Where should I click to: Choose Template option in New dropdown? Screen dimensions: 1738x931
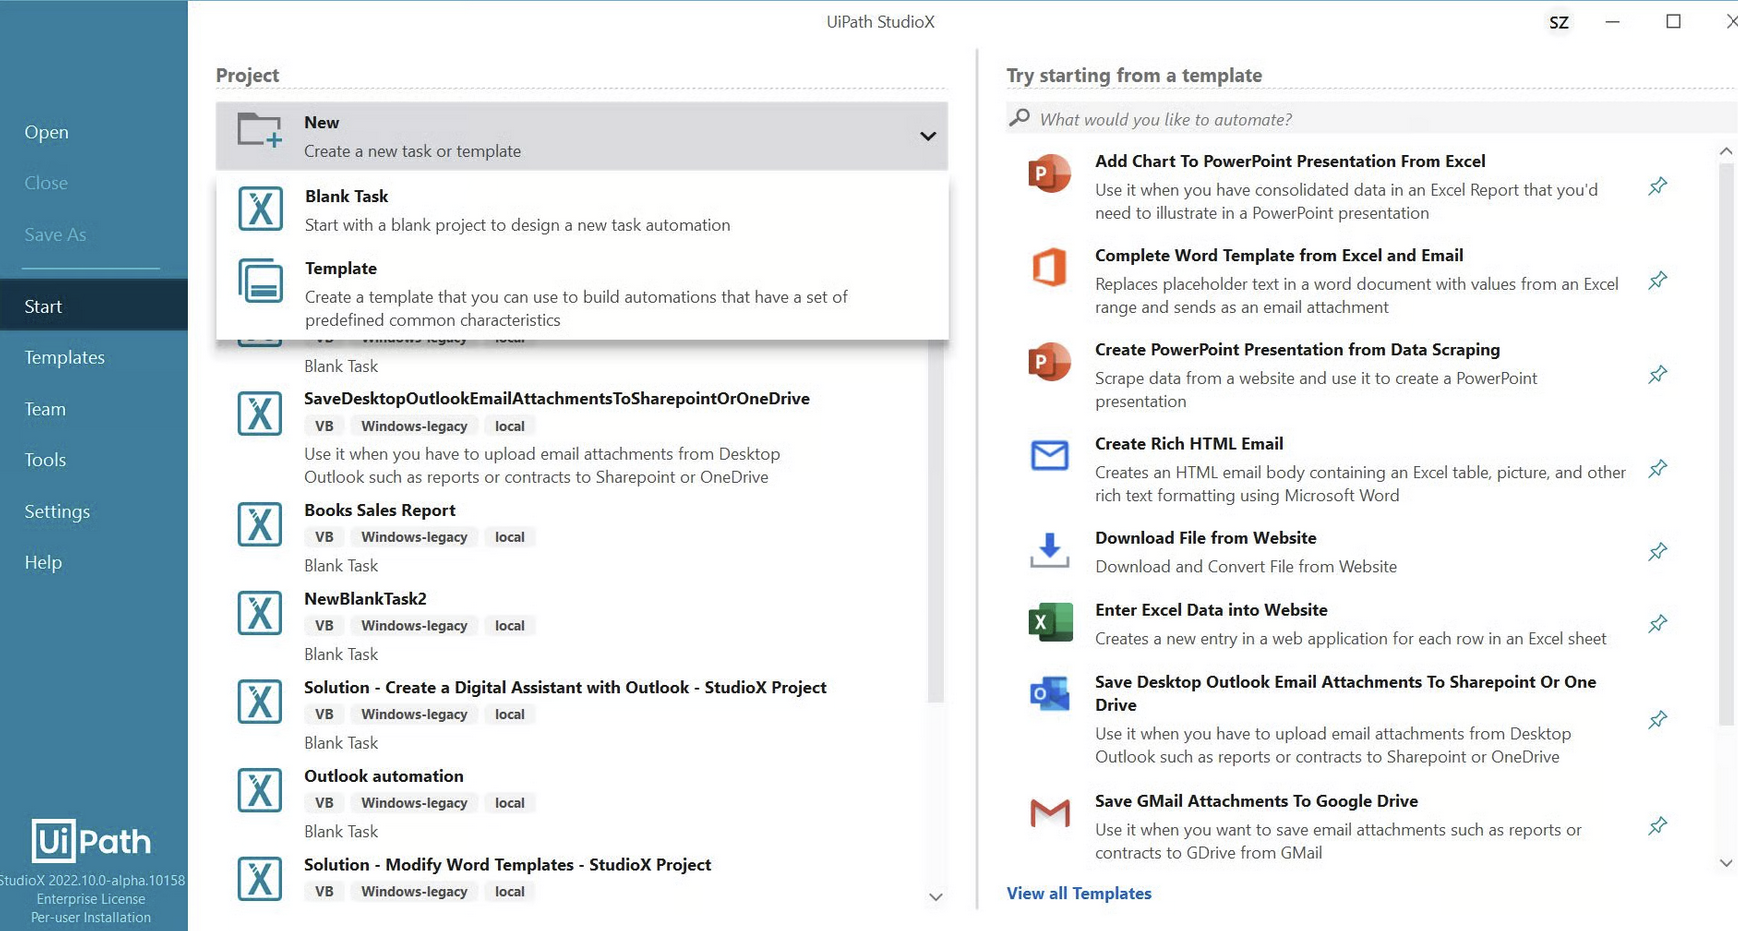582,293
